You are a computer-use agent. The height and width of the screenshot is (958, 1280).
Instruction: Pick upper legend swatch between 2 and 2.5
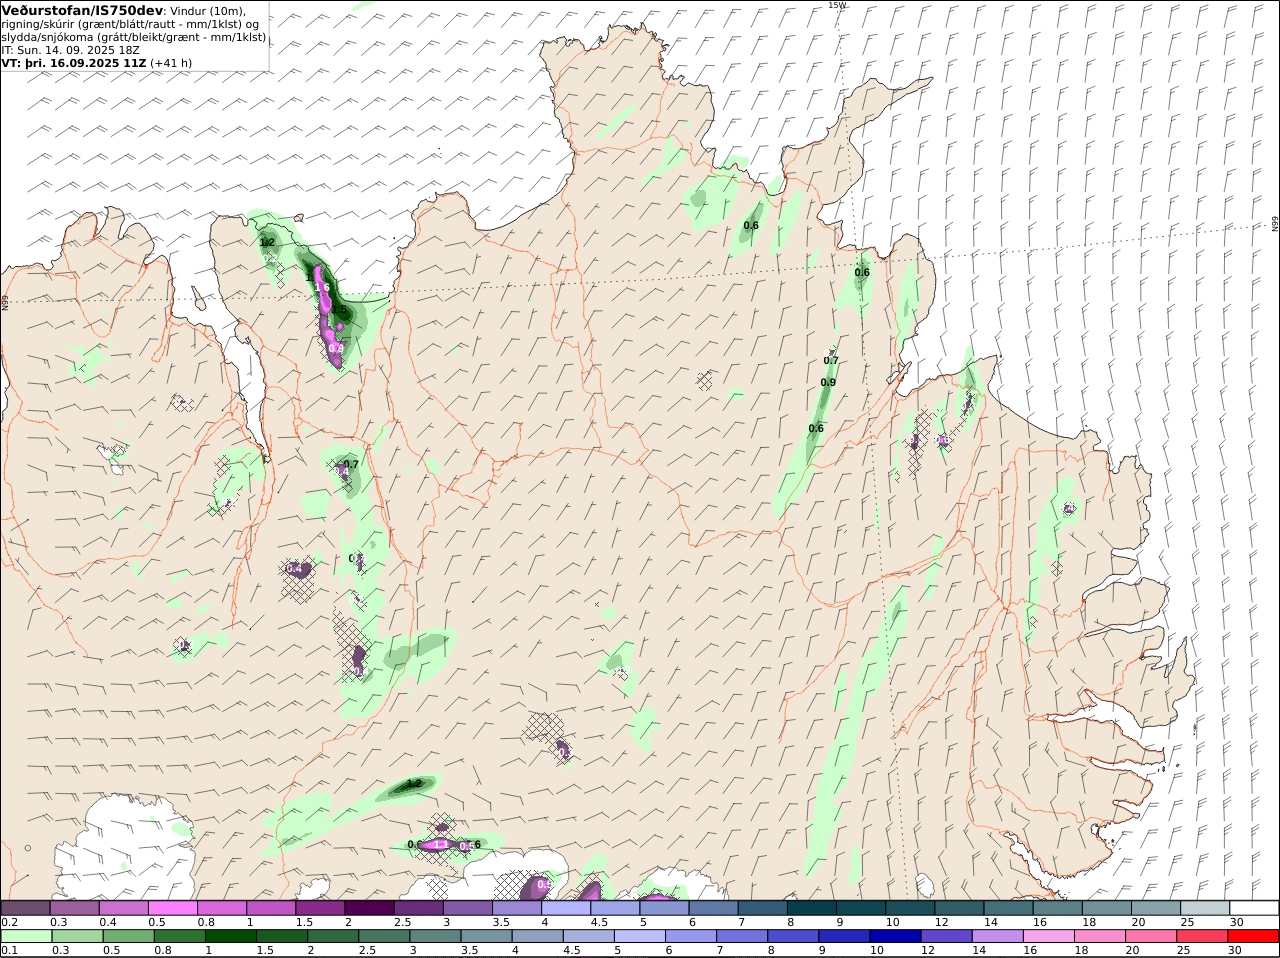click(x=369, y=908)
